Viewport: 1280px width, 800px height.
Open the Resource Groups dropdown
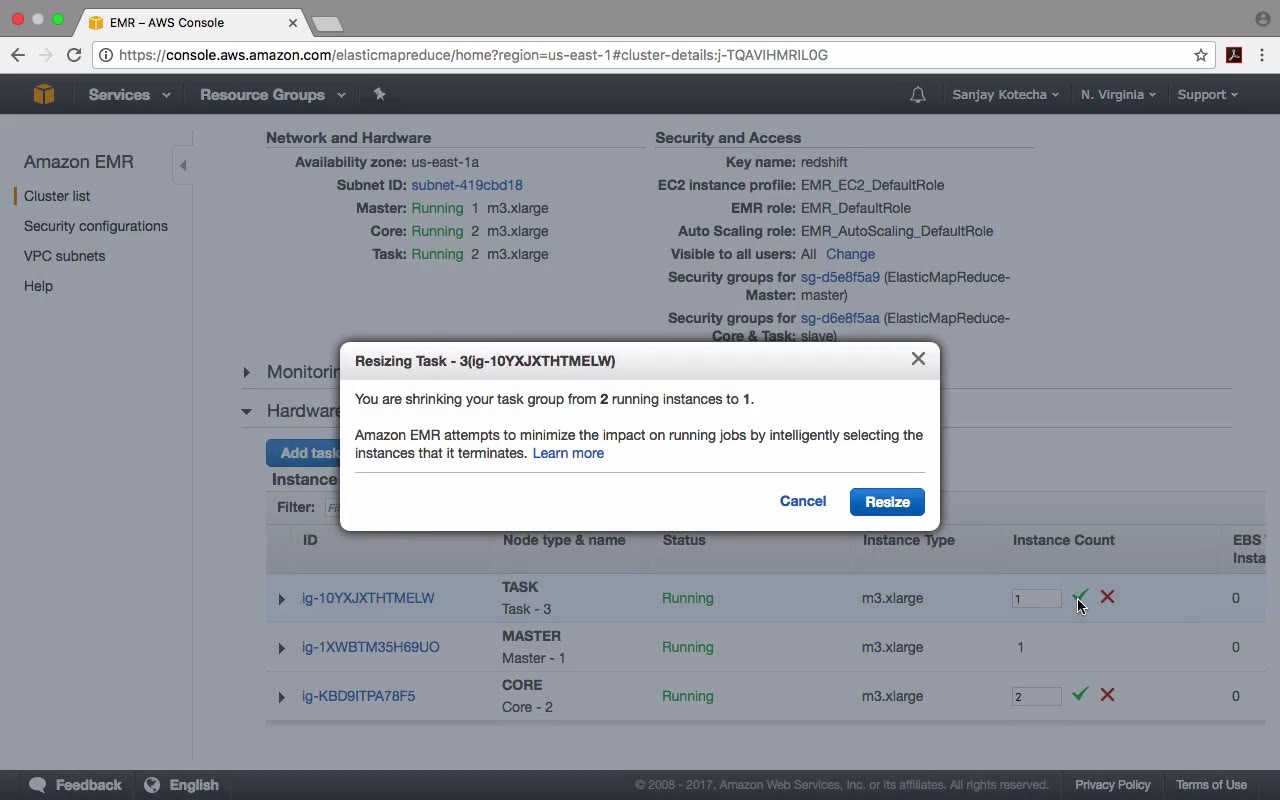tap(273, 95)
